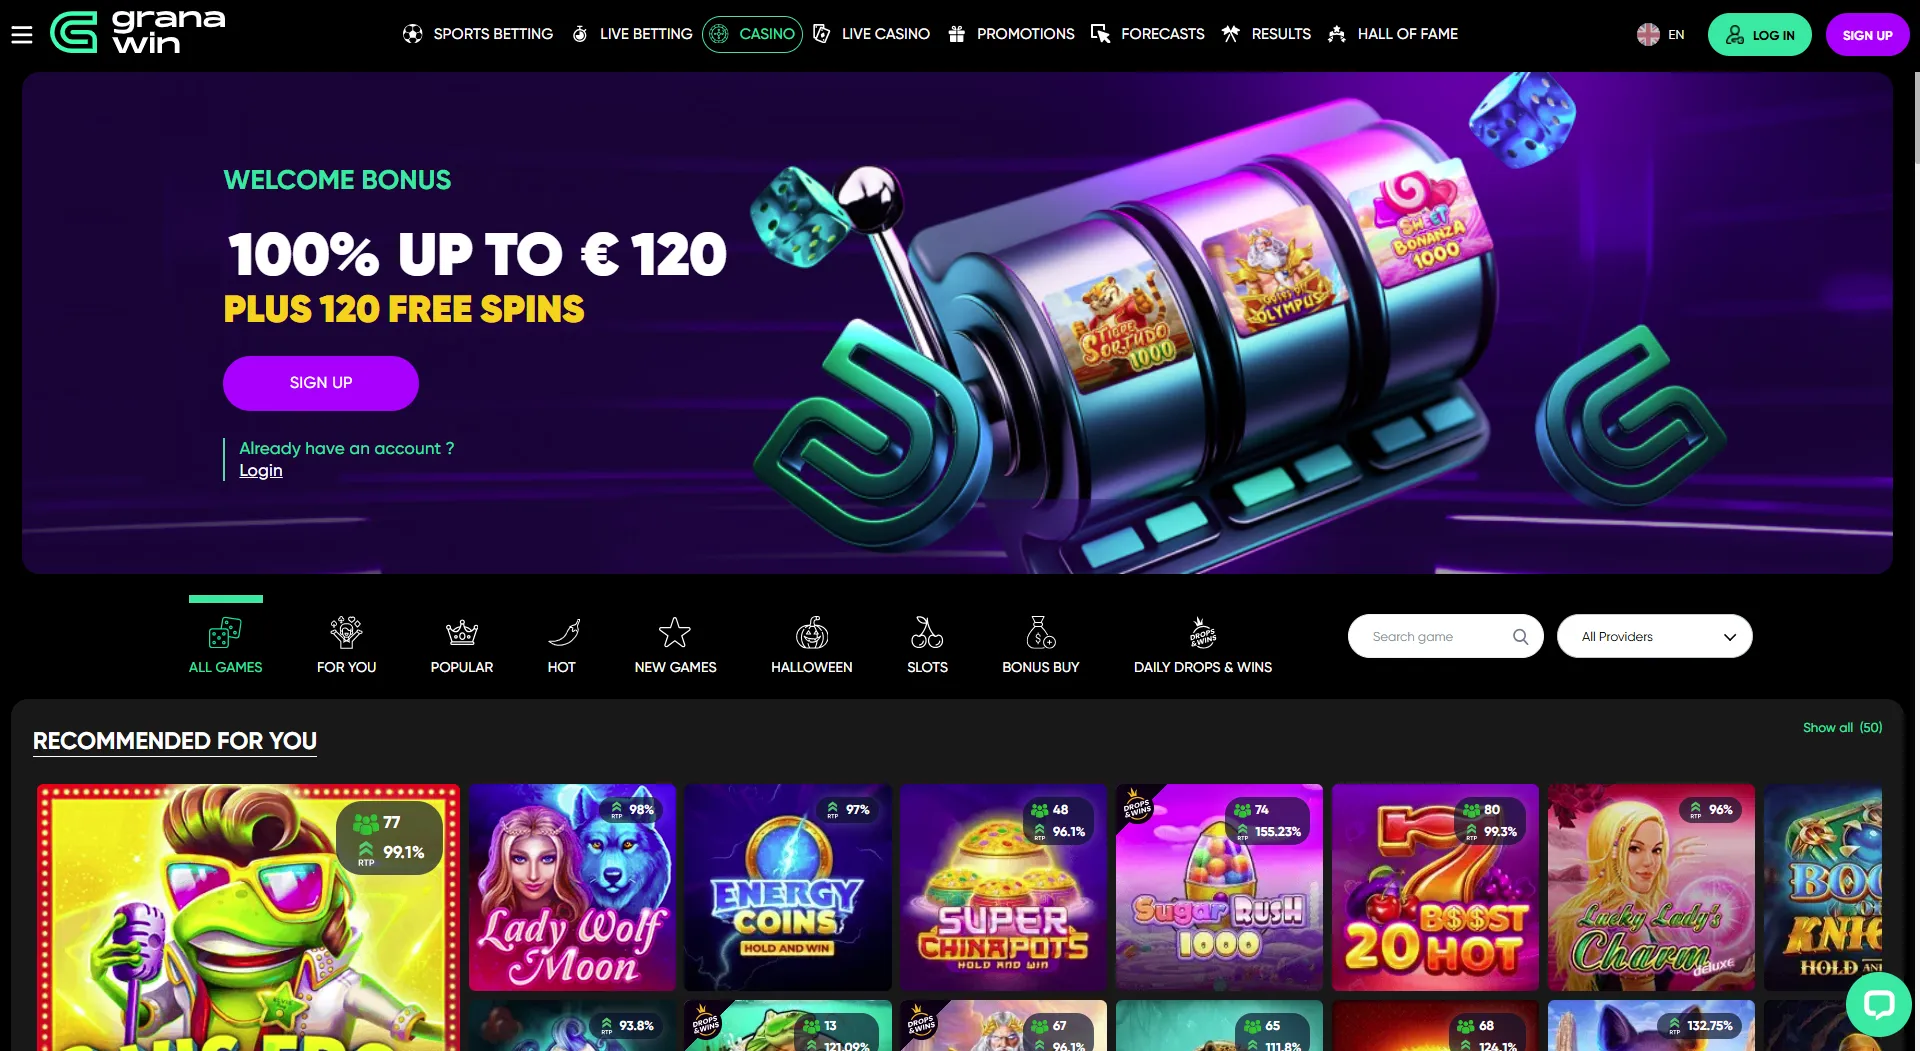
Task: Switch to the For You tab
Action: point(346,645)
